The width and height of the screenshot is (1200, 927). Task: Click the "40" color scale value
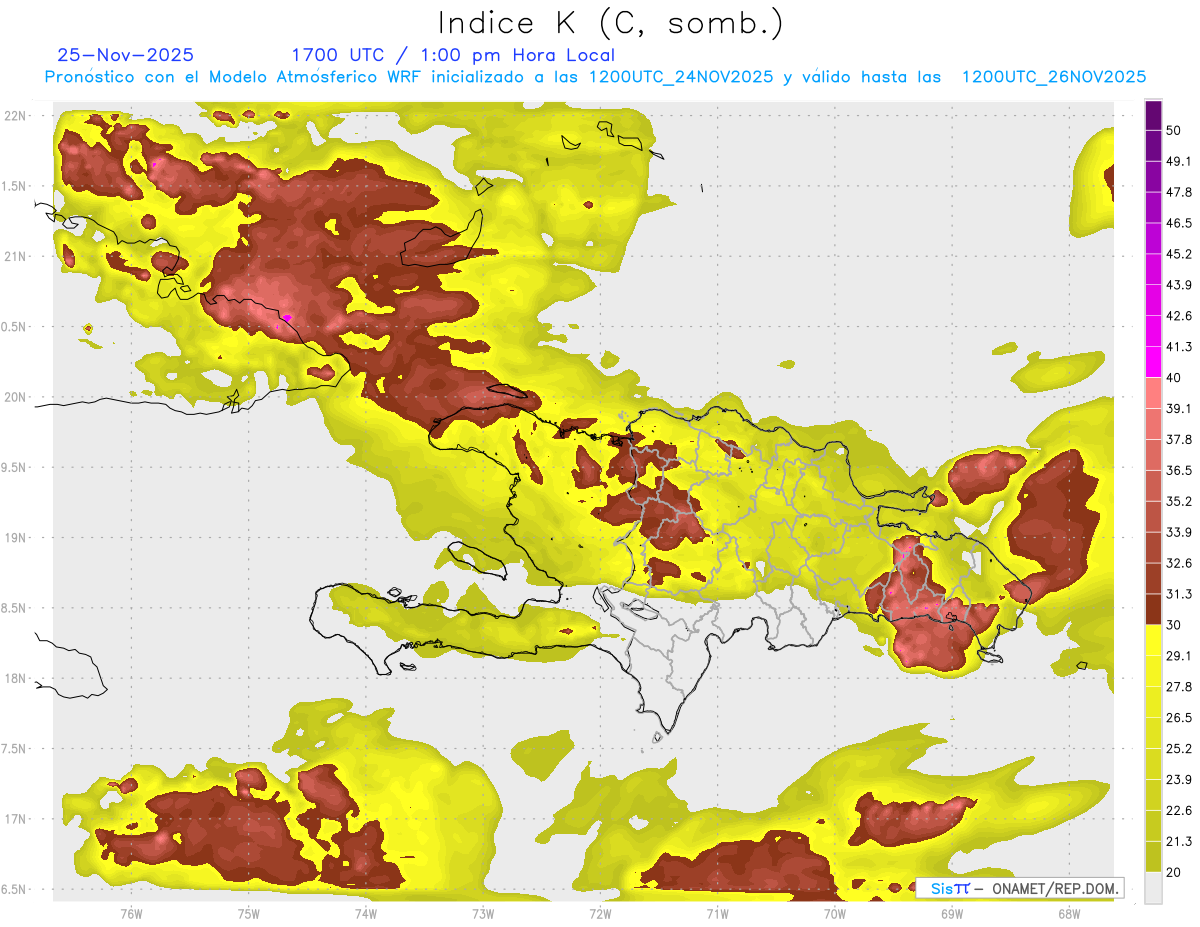[x=1174, y=377]
